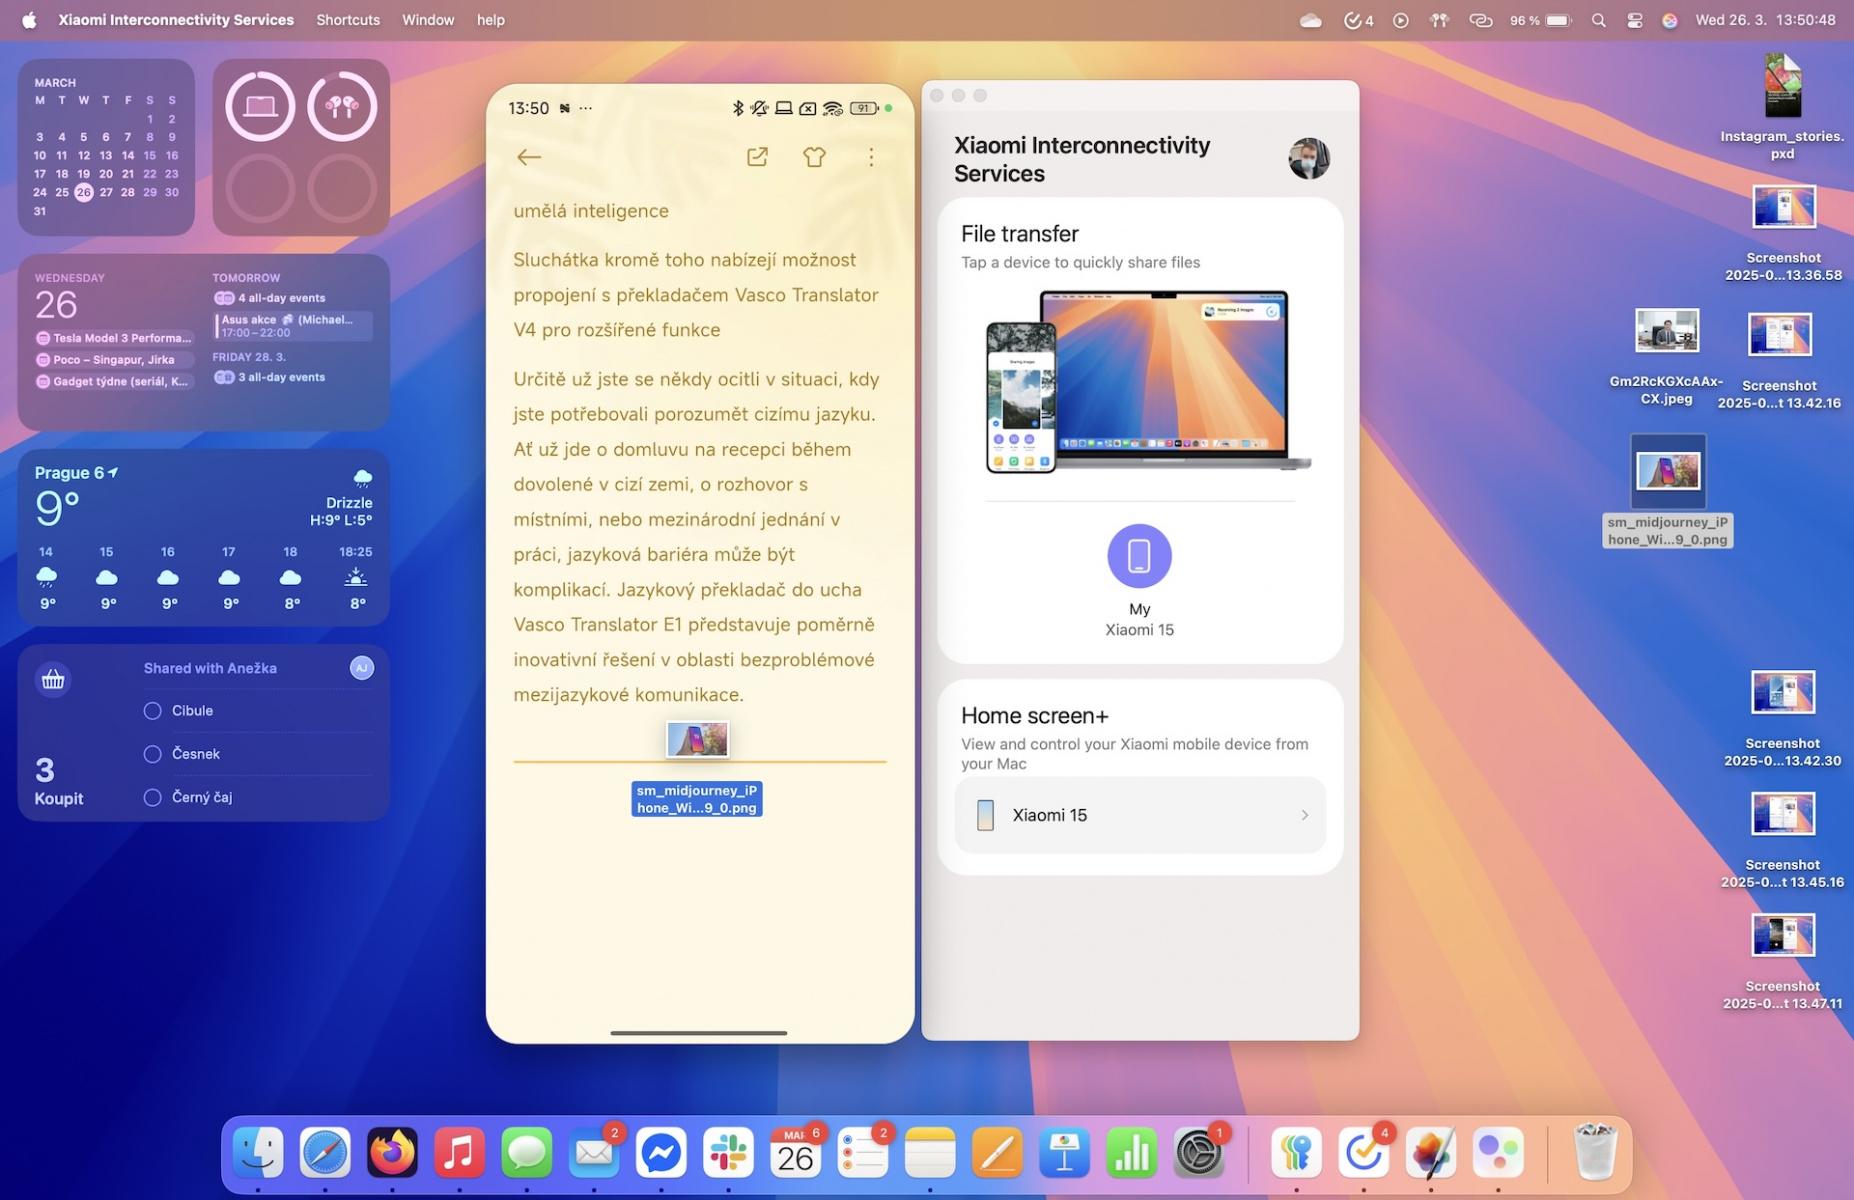Click the AirPods battery ring widget
This screenshot has height=1200, width=1854.
tap(342, 106)
